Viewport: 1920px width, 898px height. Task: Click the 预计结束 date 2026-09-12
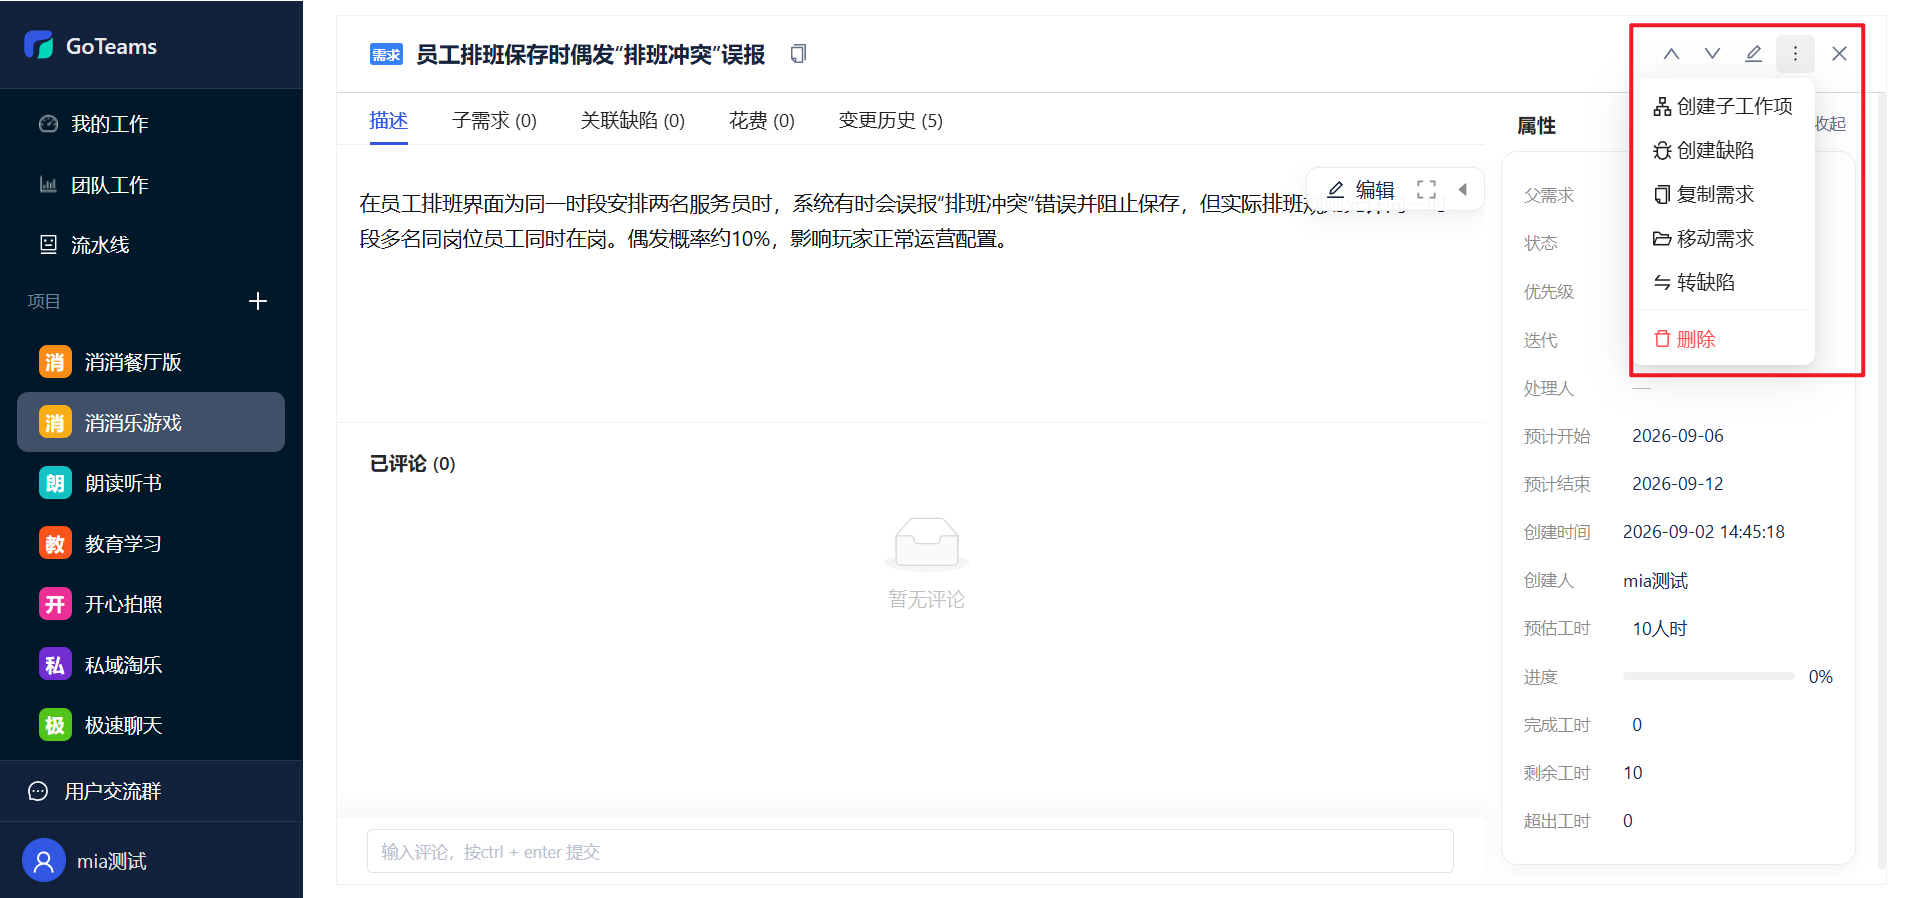(1678, 484)
